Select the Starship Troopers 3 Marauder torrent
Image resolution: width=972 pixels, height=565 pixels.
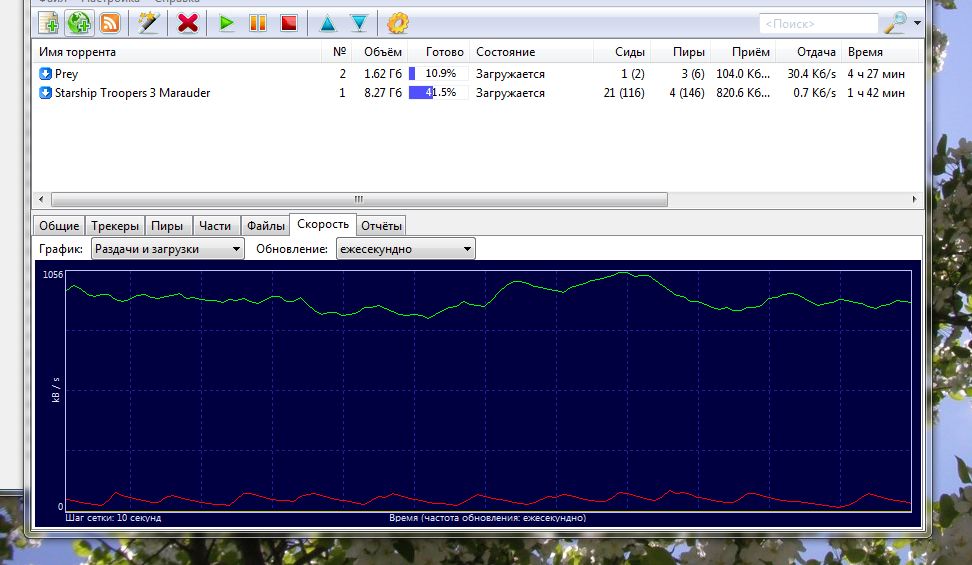click(x=132, y=93)
